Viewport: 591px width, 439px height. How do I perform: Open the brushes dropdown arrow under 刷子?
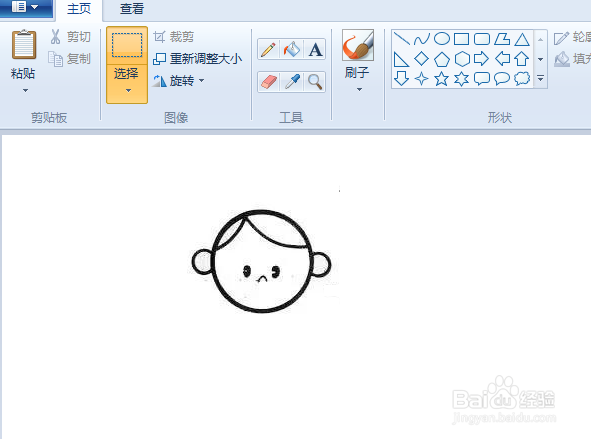coord(359,90)
